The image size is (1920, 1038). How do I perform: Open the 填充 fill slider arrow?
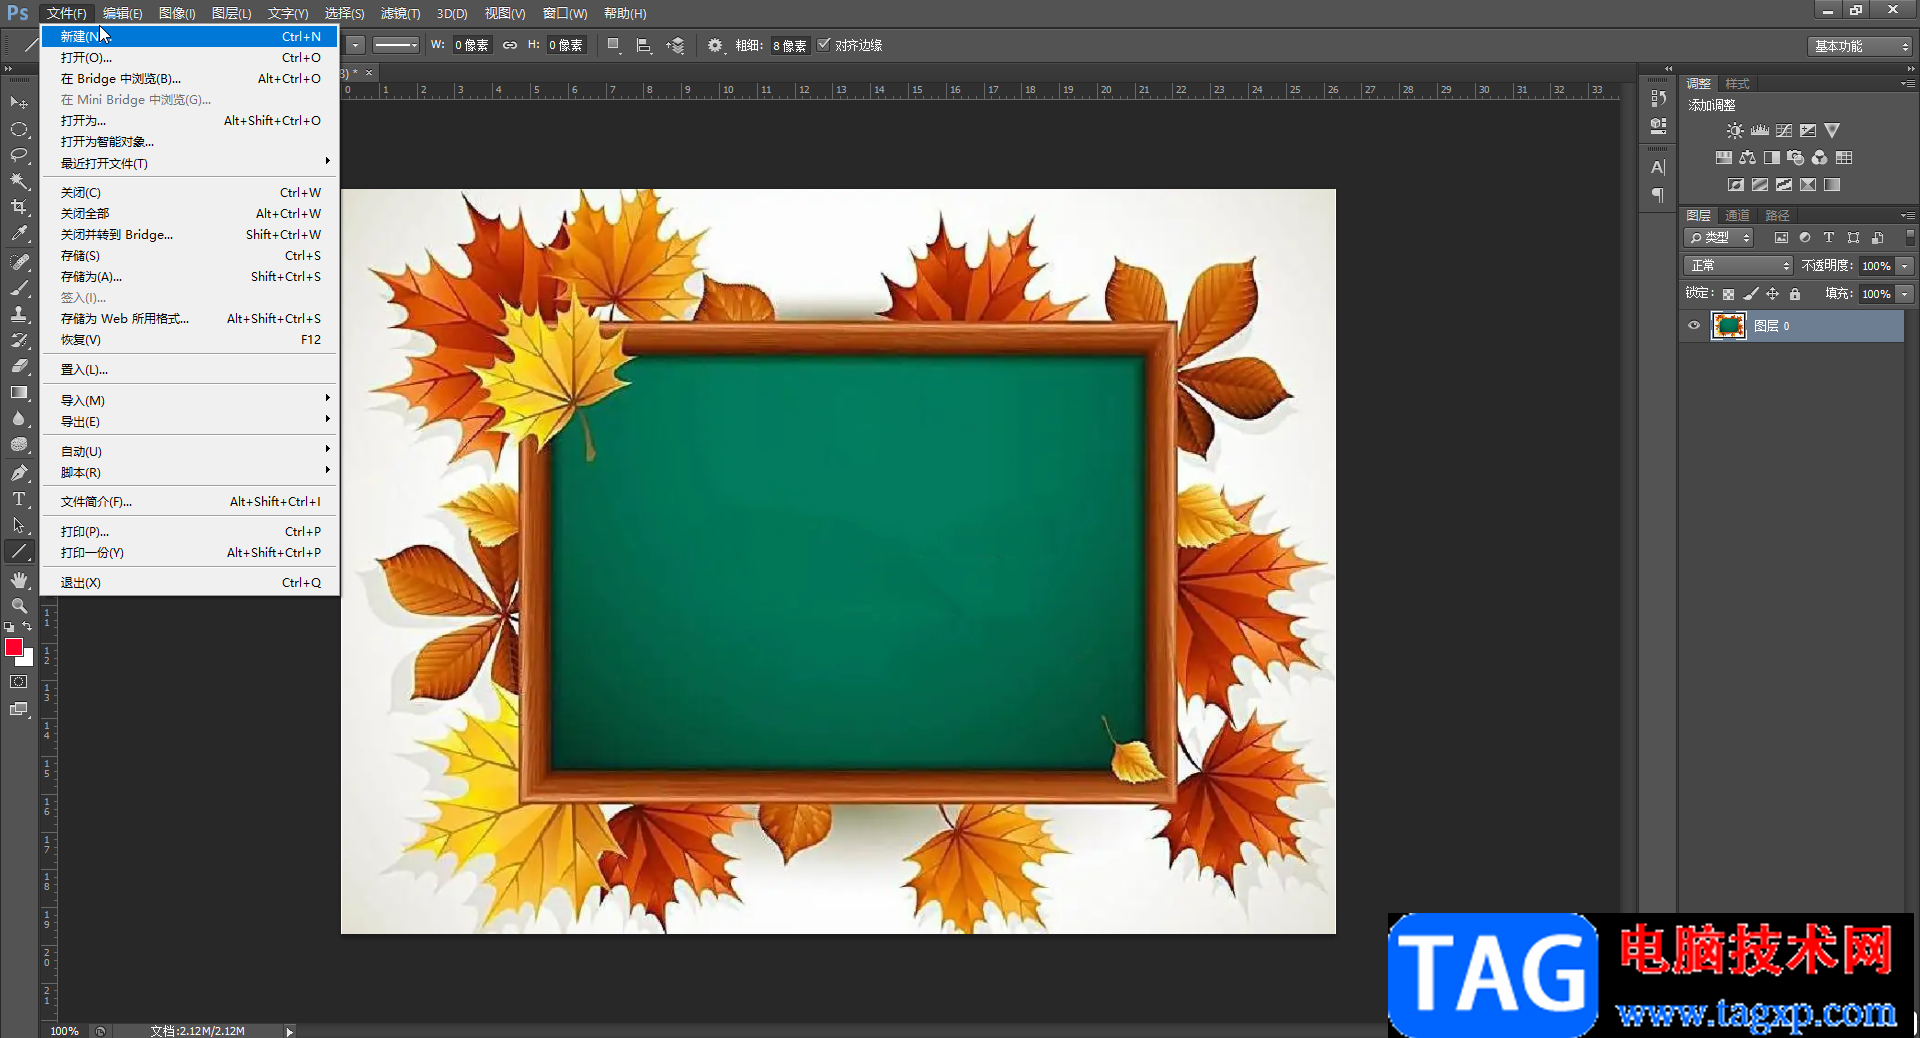click(x=1906, y=294)
